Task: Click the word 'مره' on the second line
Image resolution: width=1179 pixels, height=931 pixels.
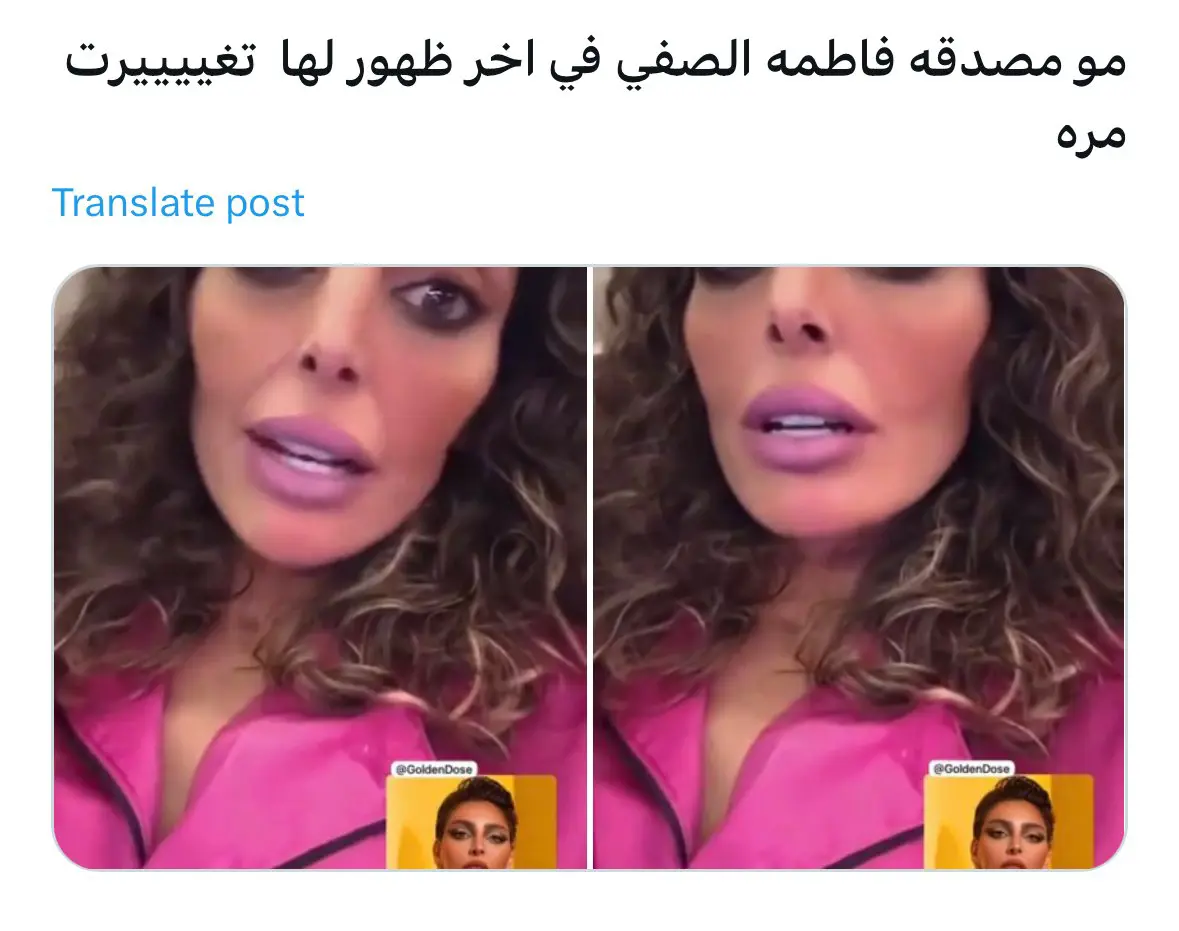Action: pos(1090,134)
